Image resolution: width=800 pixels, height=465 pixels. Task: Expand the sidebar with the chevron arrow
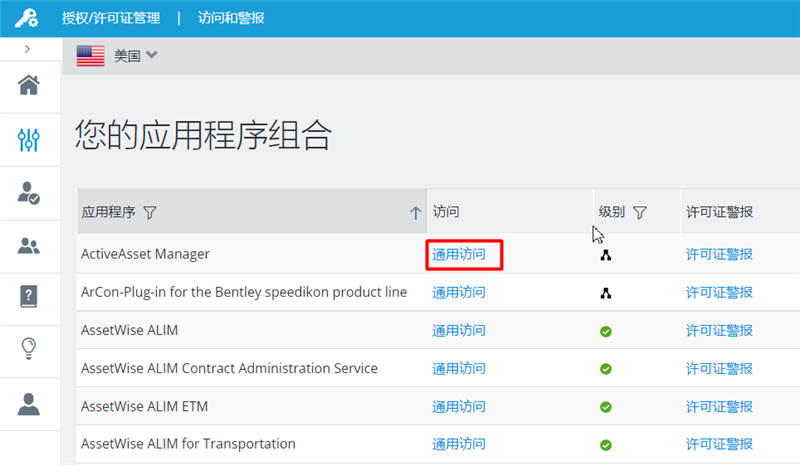pos(28,48)
